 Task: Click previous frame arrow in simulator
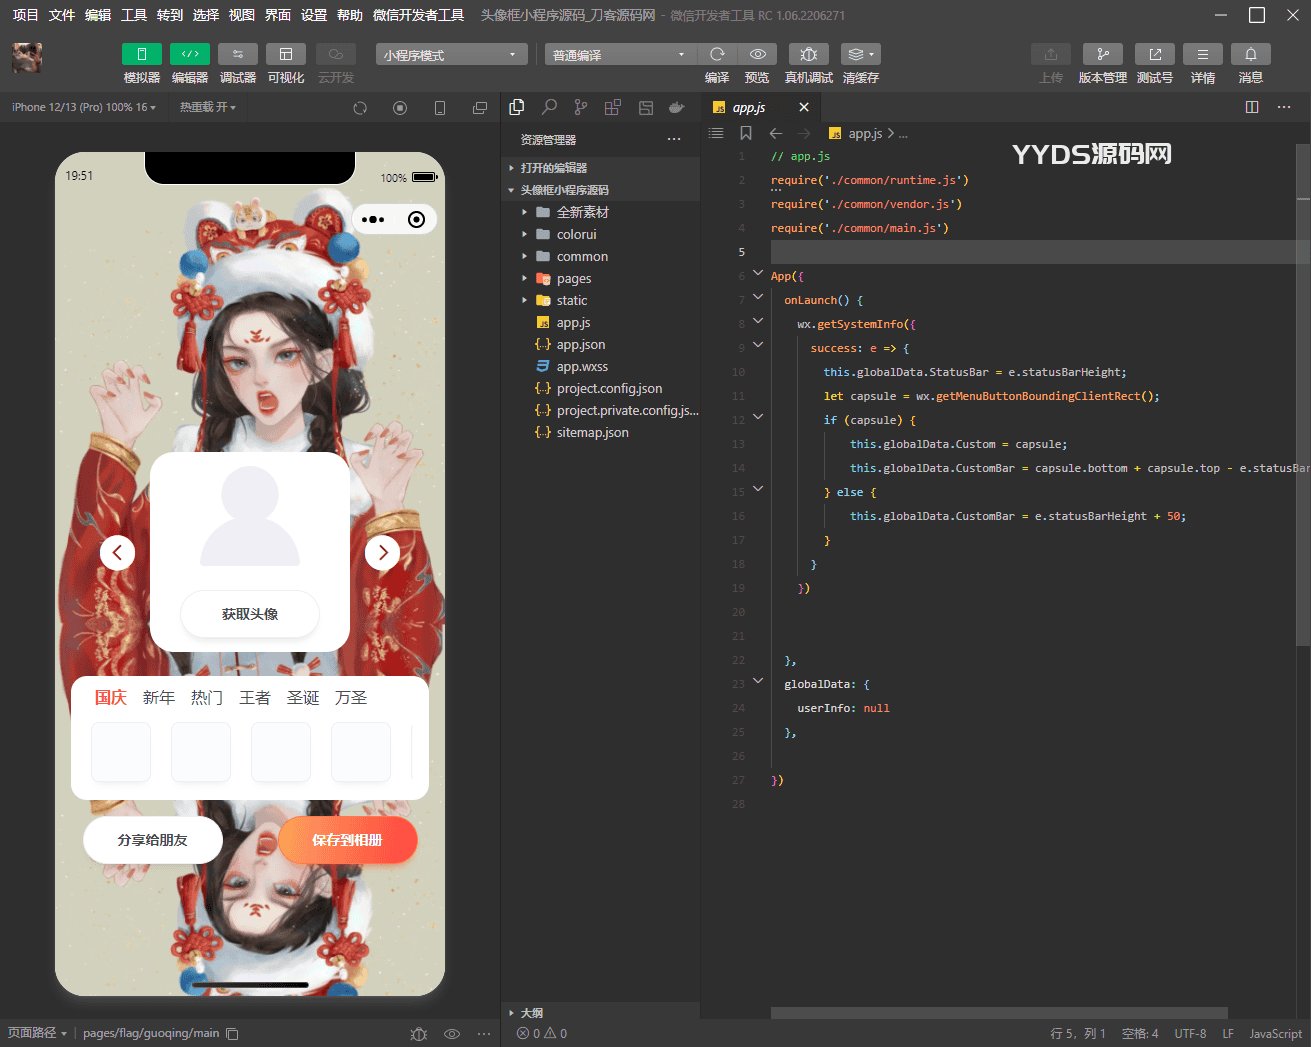117,552
